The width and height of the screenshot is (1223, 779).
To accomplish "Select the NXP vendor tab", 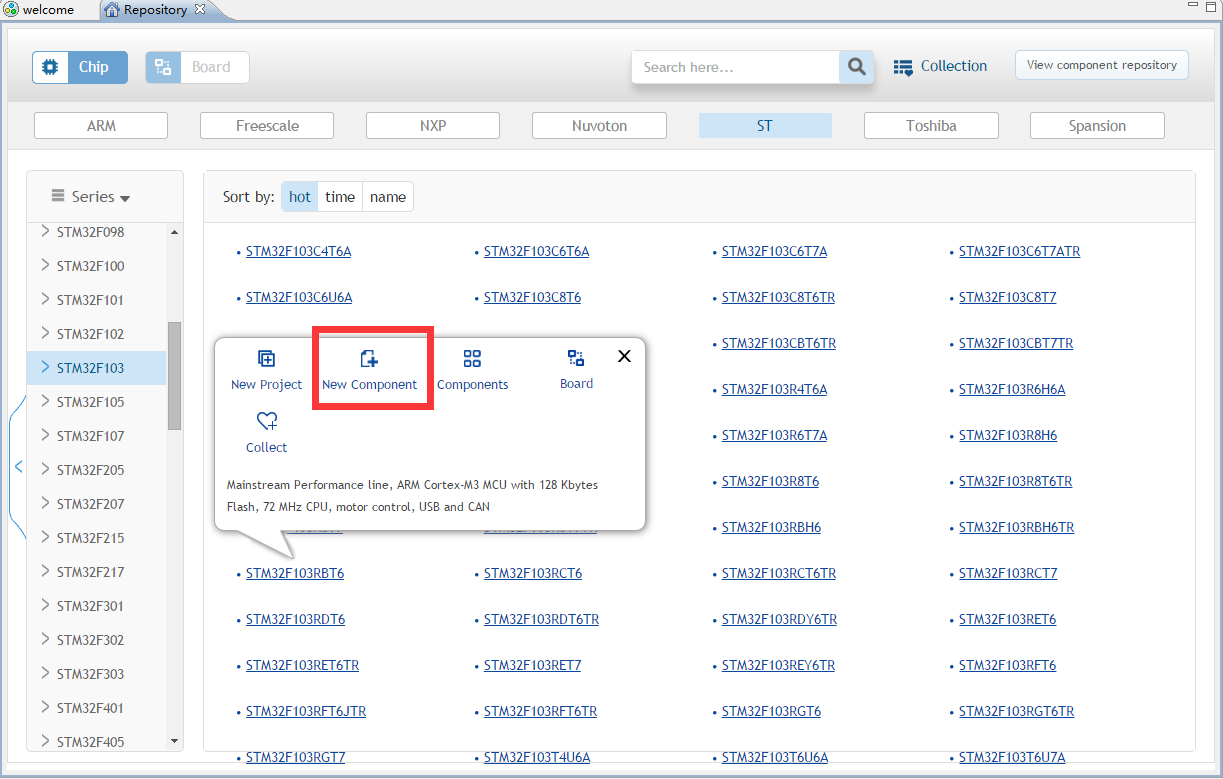I will (x=433, y=126).
